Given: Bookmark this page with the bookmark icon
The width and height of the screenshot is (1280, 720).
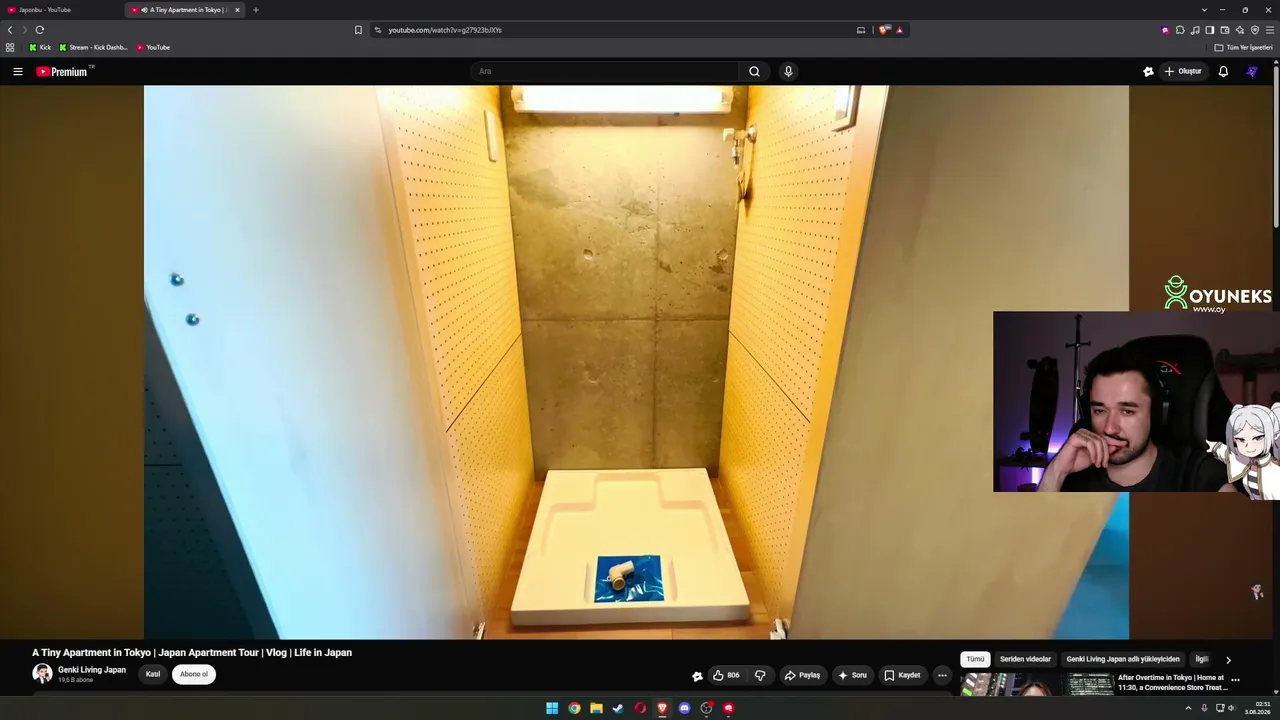Looking at the screenshot, I should coord(358,30).
